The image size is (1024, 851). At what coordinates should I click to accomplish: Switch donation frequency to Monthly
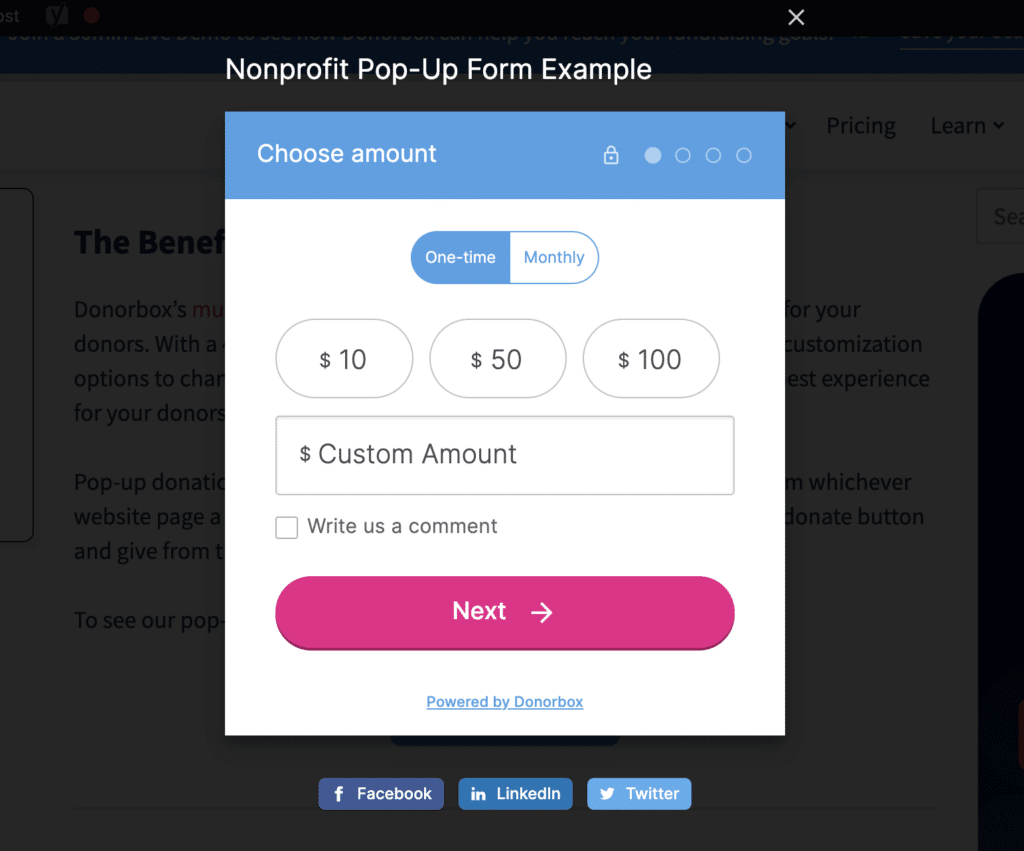click(x=554, y=257)
